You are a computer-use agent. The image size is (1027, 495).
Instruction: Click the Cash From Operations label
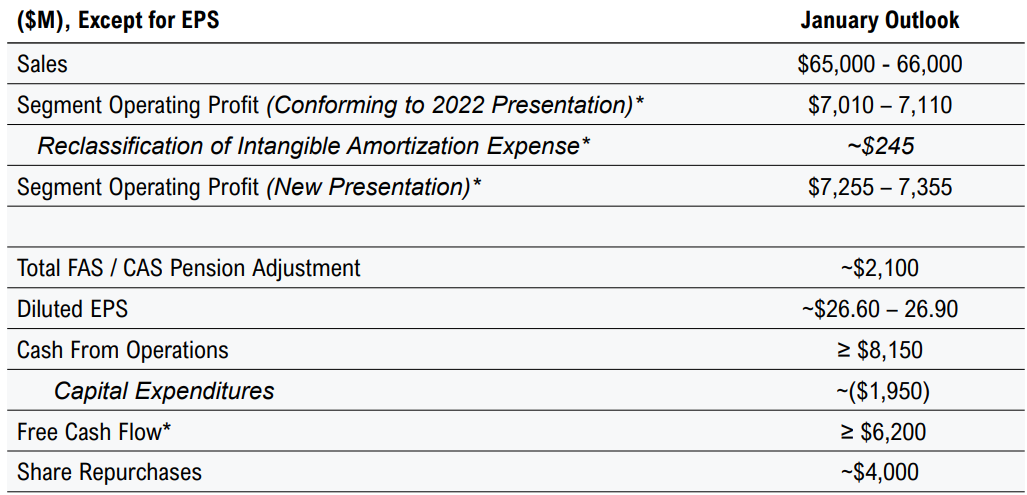pos(123,350)
